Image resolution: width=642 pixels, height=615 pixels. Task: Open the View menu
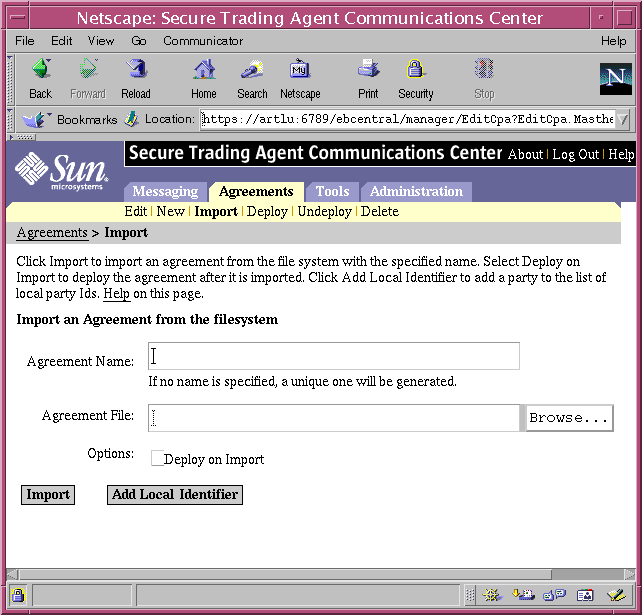[101, 41]
